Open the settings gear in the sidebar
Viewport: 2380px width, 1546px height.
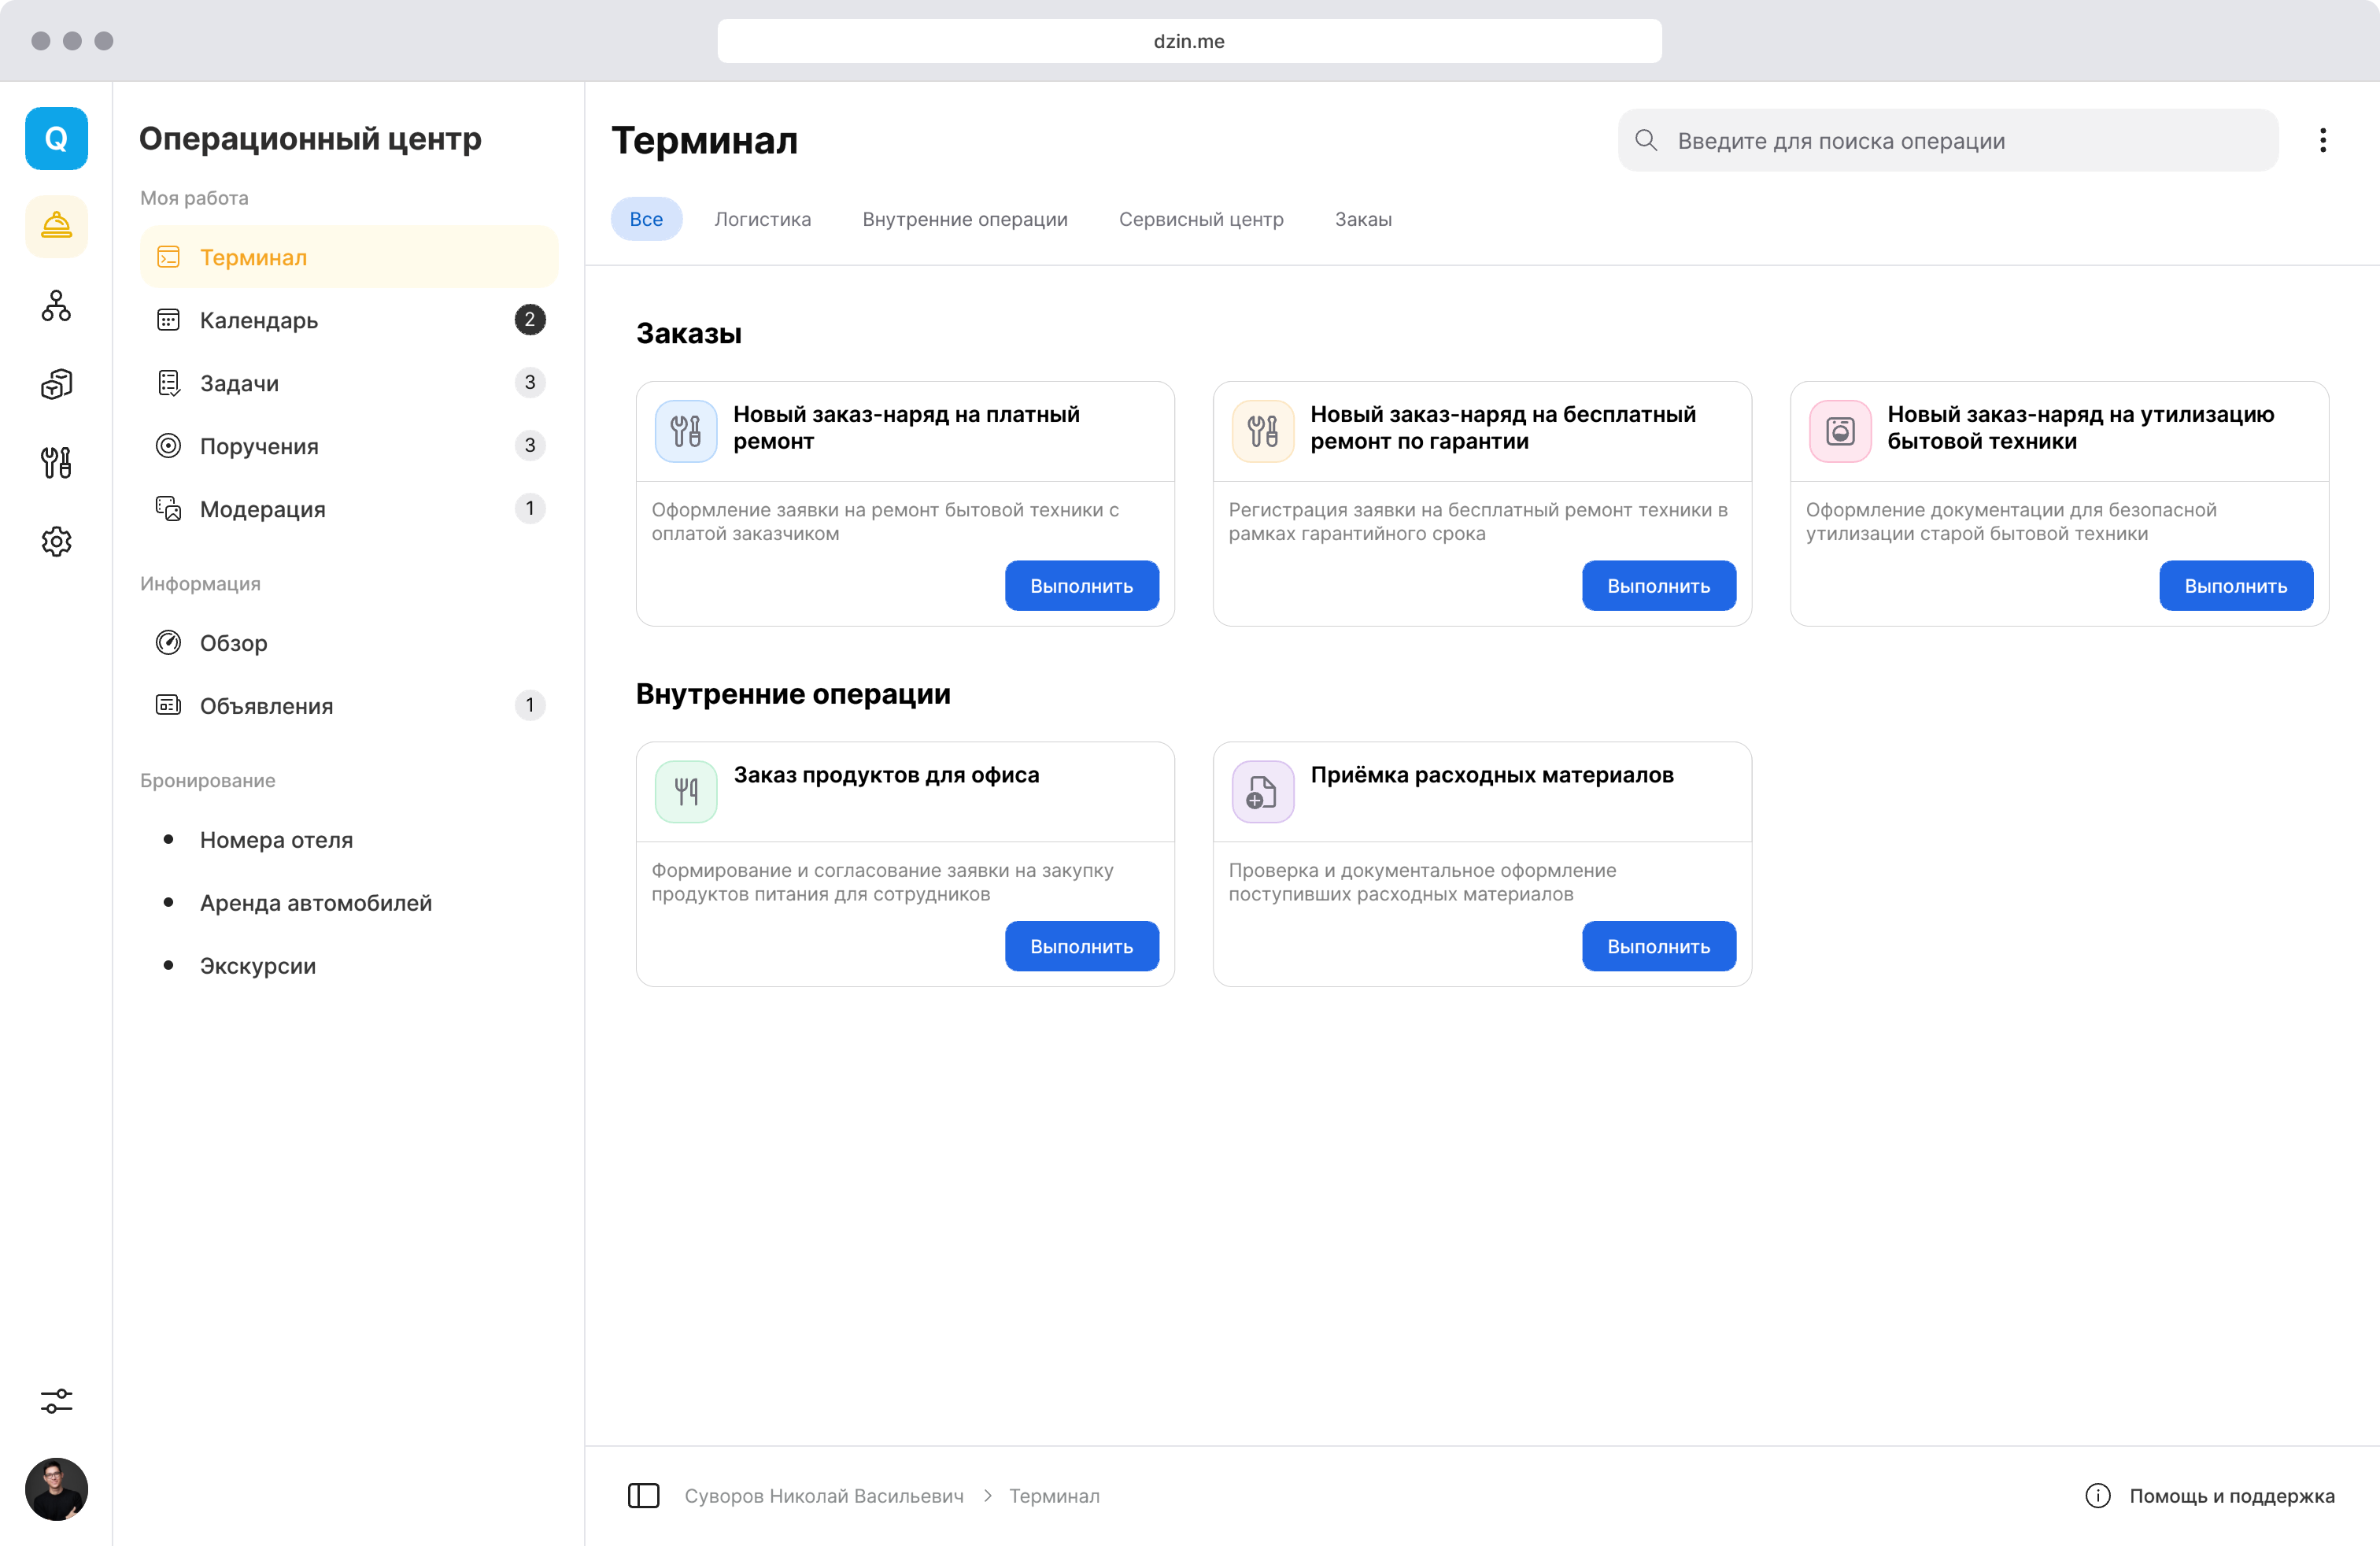(56, 540)
